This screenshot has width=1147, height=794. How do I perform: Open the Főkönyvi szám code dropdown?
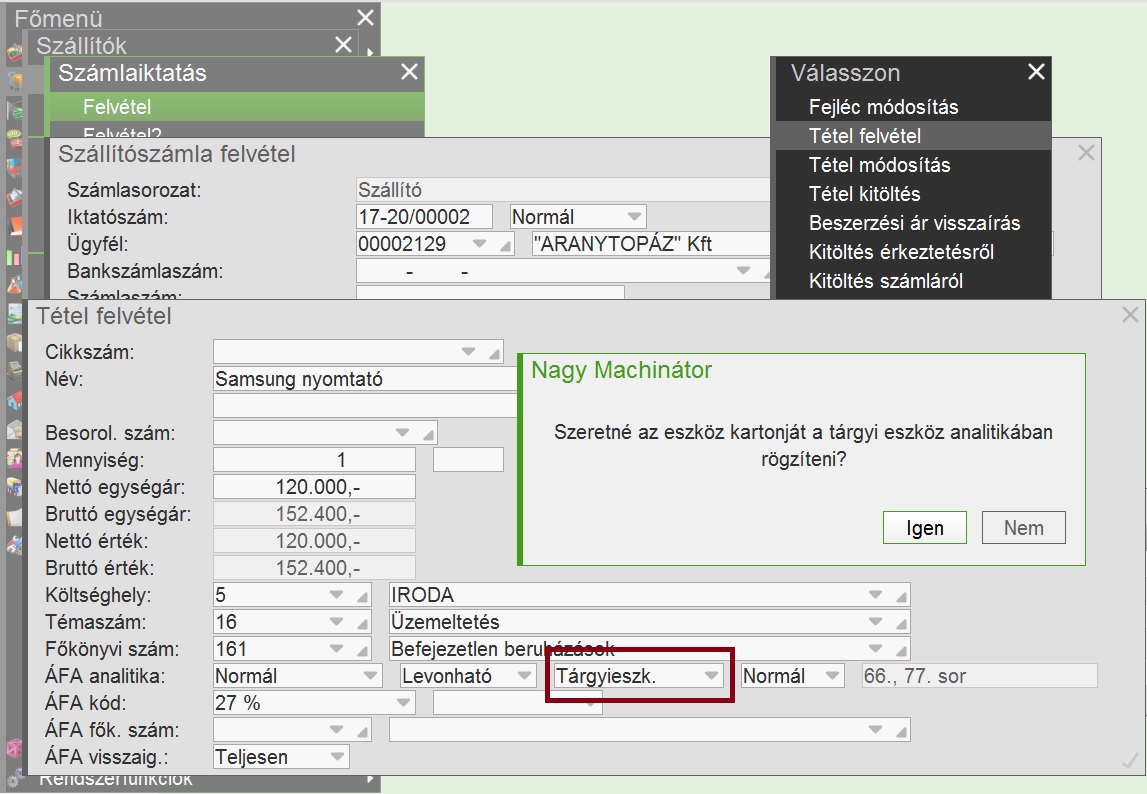pos(336,648)
